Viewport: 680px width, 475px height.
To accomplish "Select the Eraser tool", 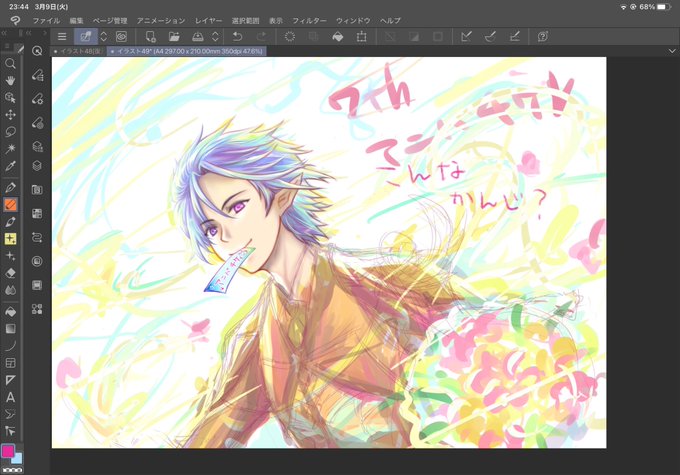I will pyautogui.click(x=10, y=273).
